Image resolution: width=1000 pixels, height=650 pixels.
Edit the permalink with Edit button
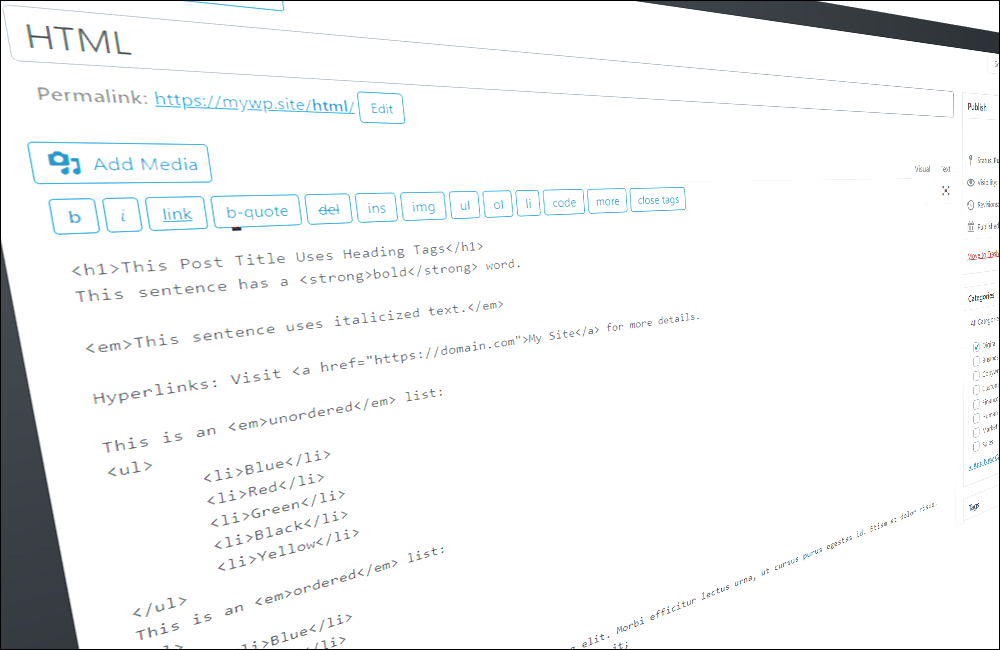pos(381,108)
